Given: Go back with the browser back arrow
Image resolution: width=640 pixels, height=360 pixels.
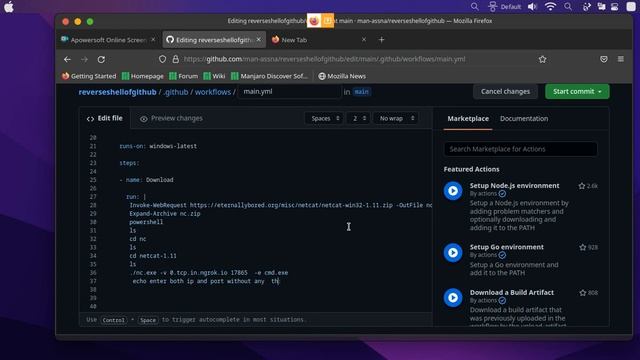Looking at the screenshot, I should point(67,59).
